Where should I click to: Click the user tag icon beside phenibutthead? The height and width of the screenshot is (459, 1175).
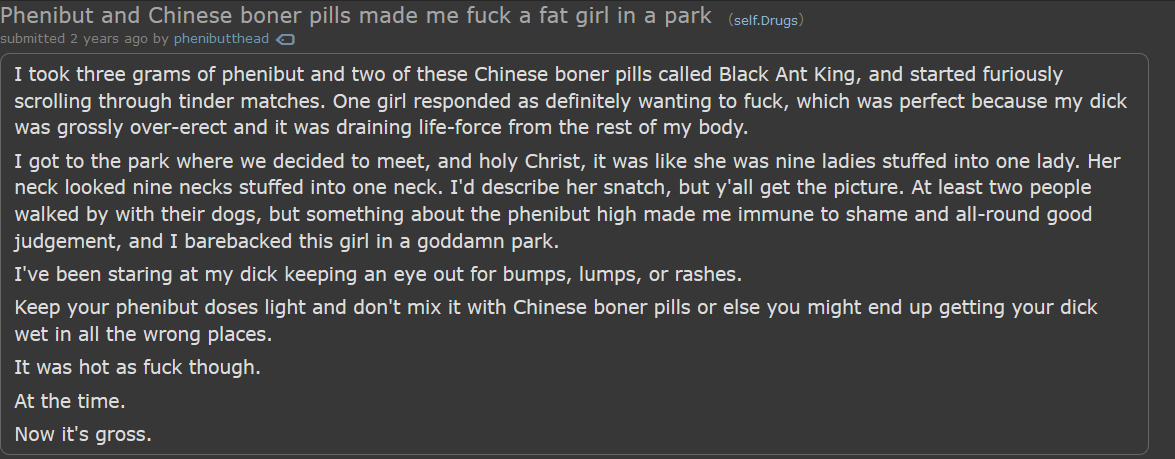click(x=286, y=40)
